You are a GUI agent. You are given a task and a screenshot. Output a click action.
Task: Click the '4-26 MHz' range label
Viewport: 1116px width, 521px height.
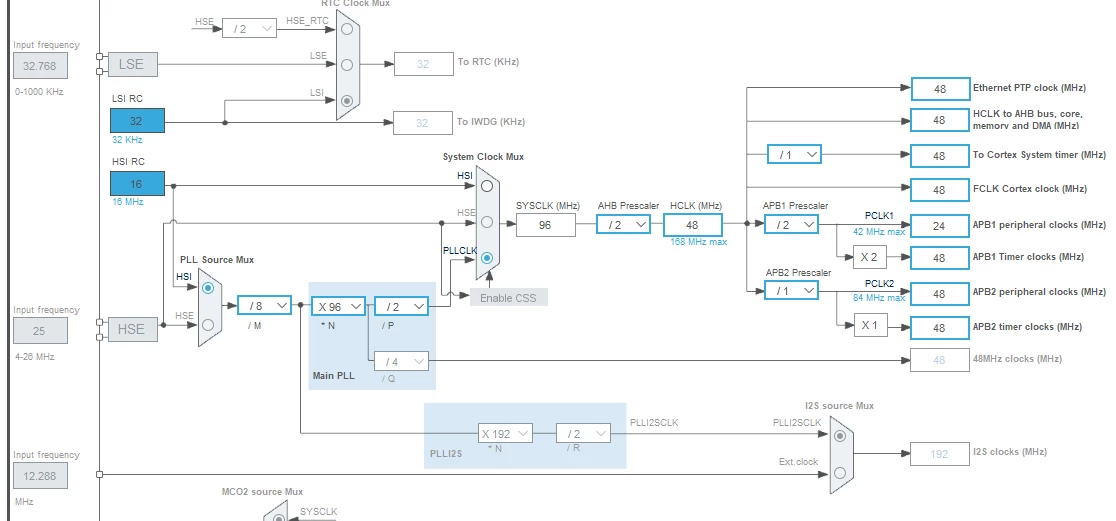tap(33, 357)
